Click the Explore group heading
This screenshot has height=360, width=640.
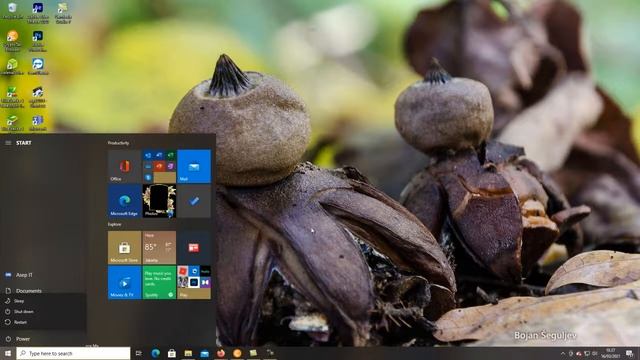tap(115, 224)
